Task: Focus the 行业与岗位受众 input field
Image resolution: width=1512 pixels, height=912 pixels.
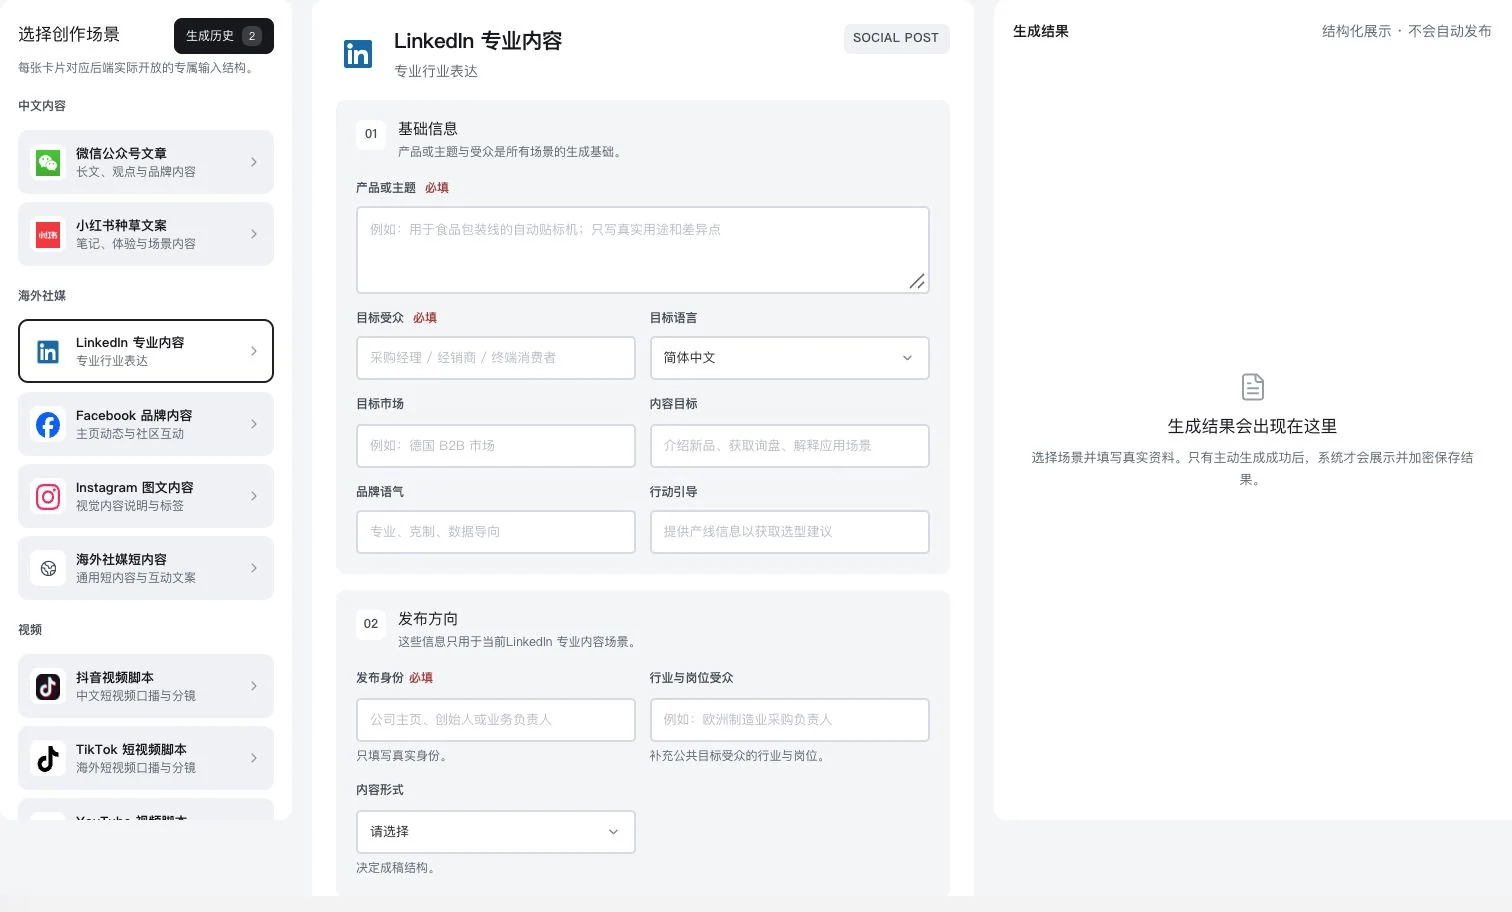Action: [790, 720]
